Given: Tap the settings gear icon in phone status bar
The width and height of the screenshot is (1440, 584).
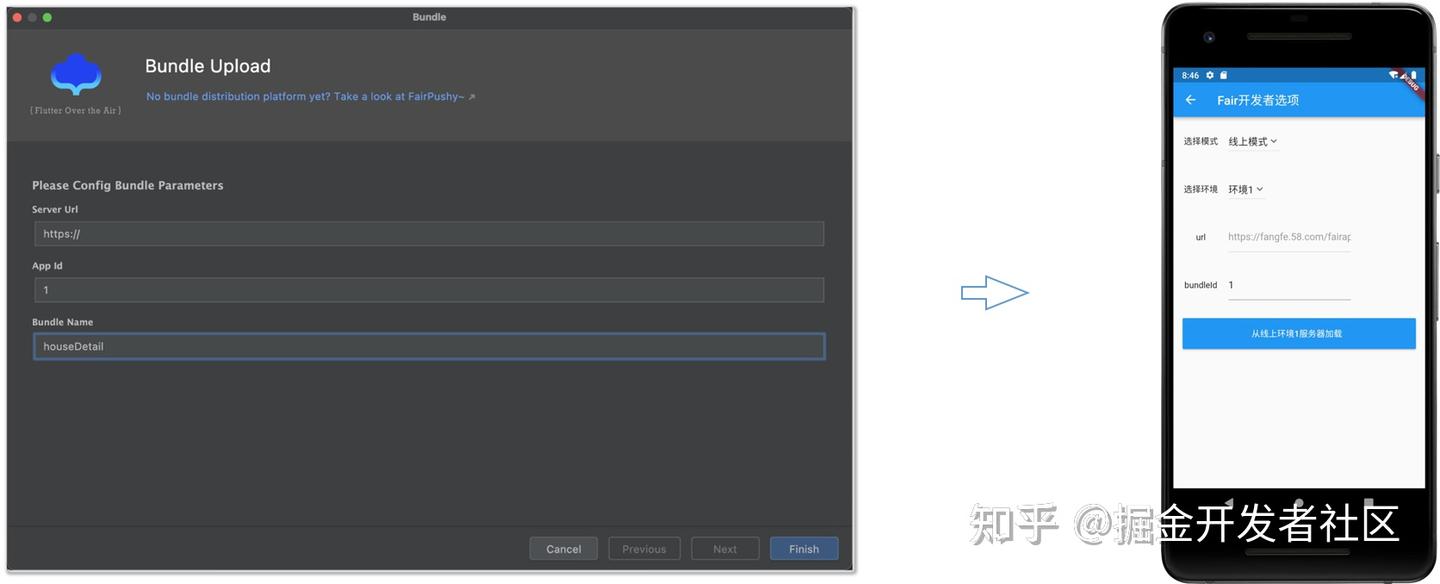Looking at the screenshot, I should (x=1210, y=76).
